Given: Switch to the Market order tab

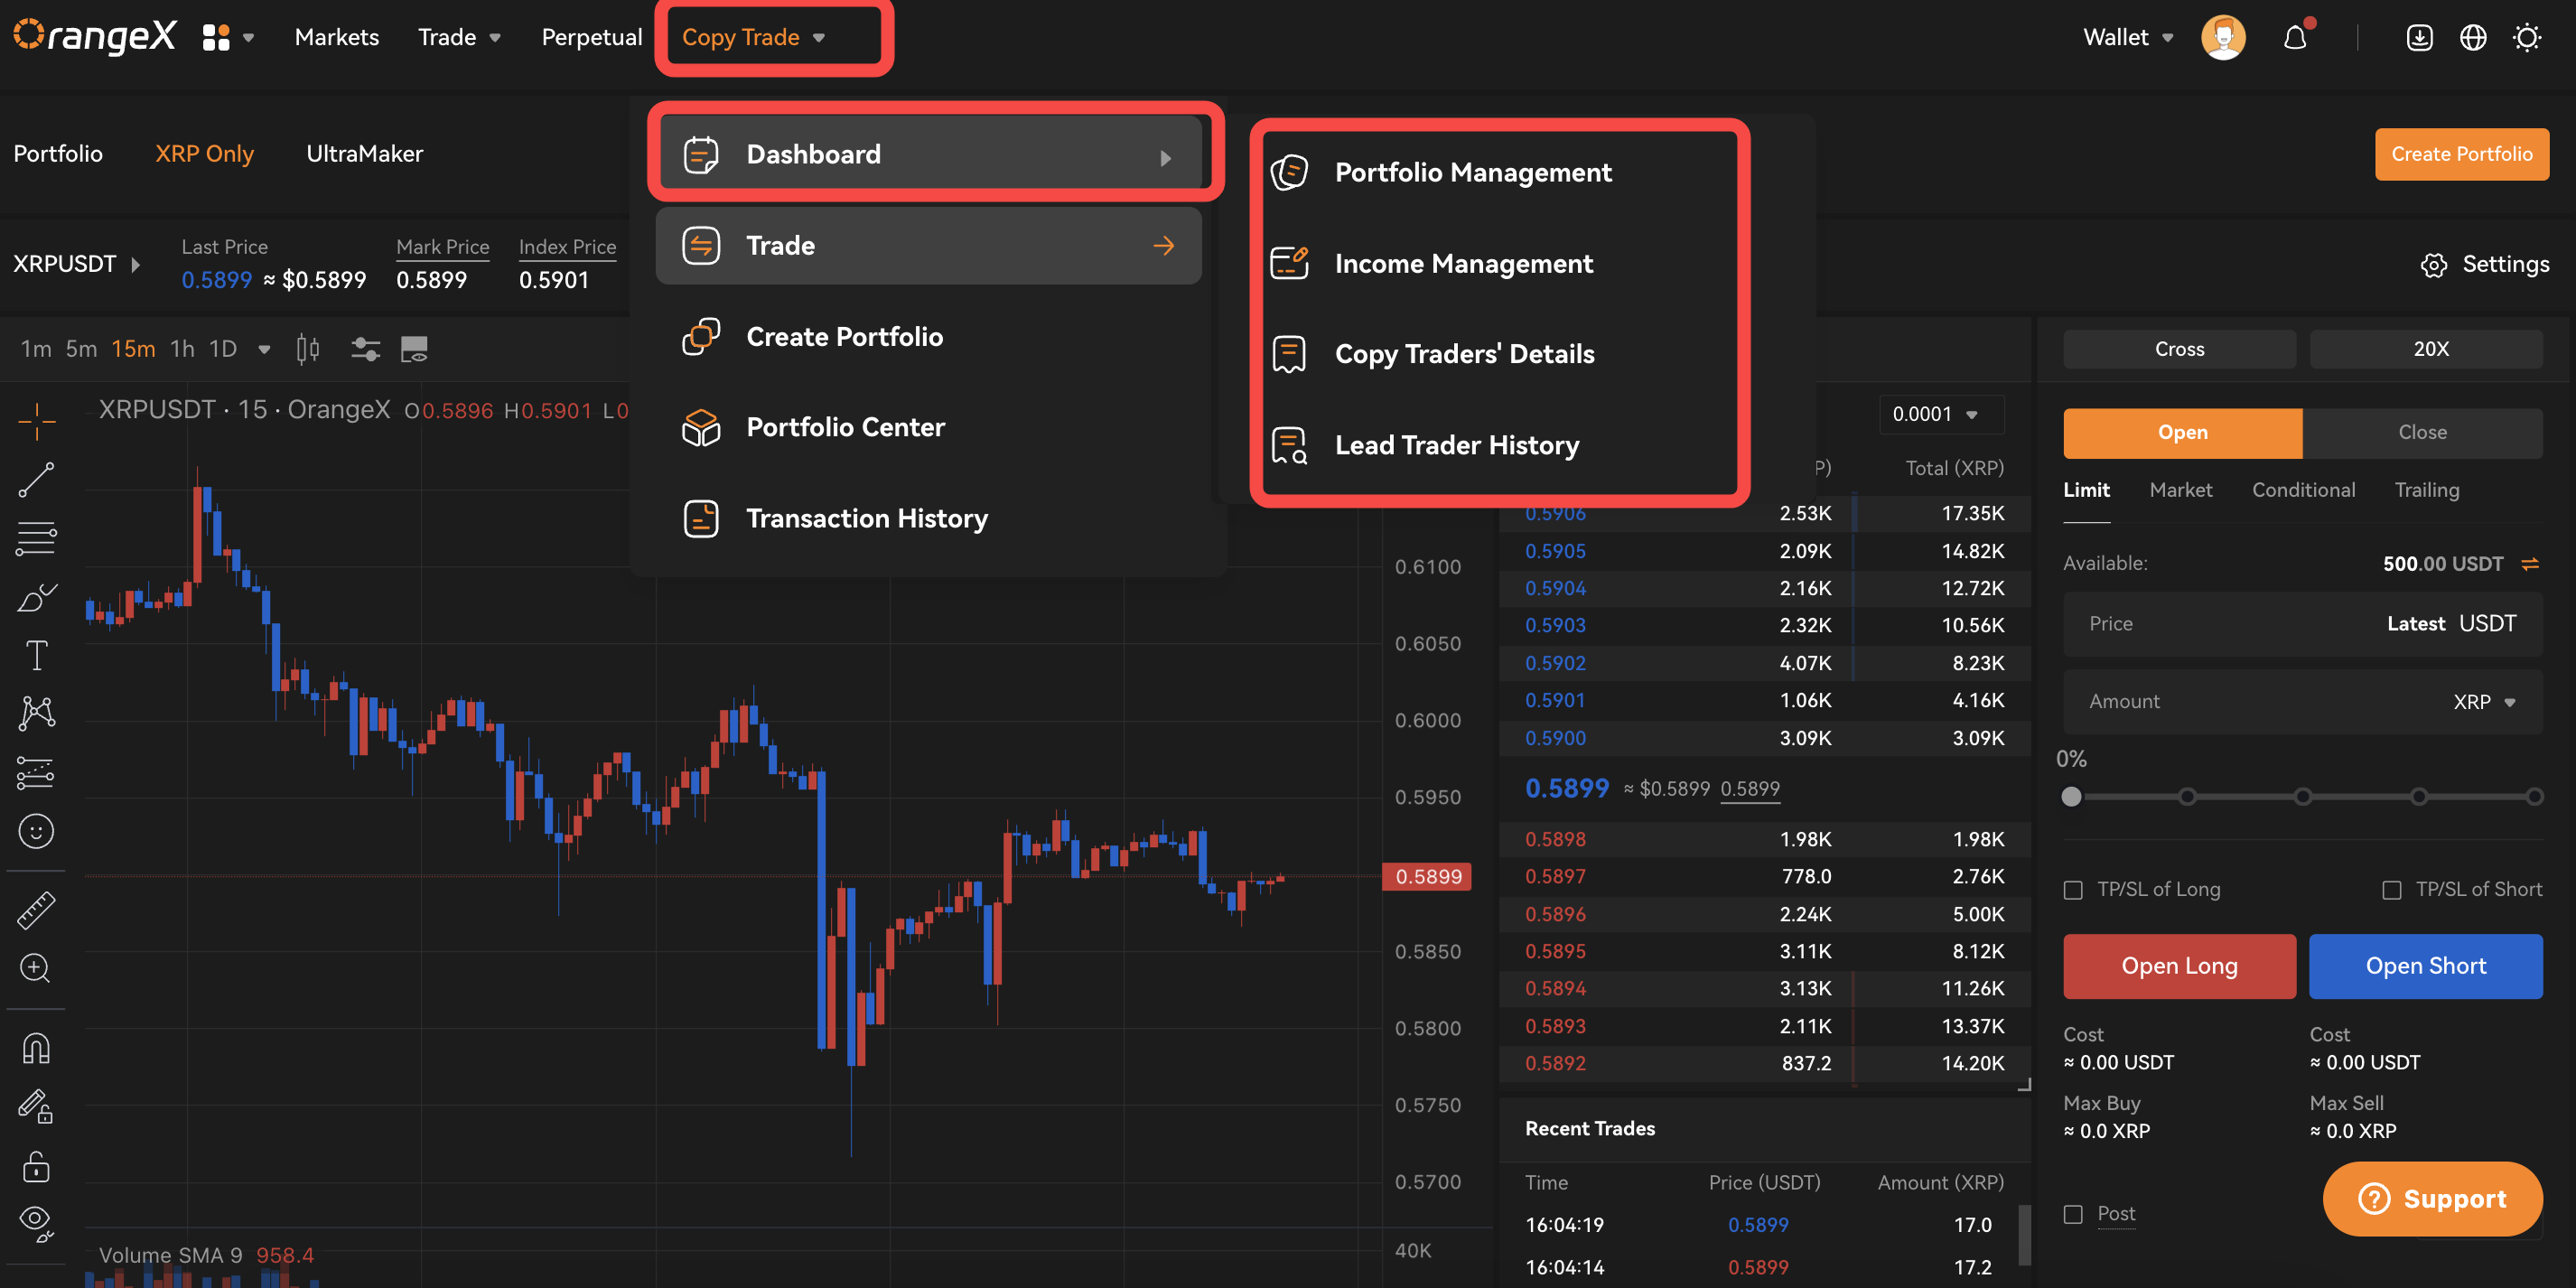Looking at the screenshot, I should point(2181,490).
